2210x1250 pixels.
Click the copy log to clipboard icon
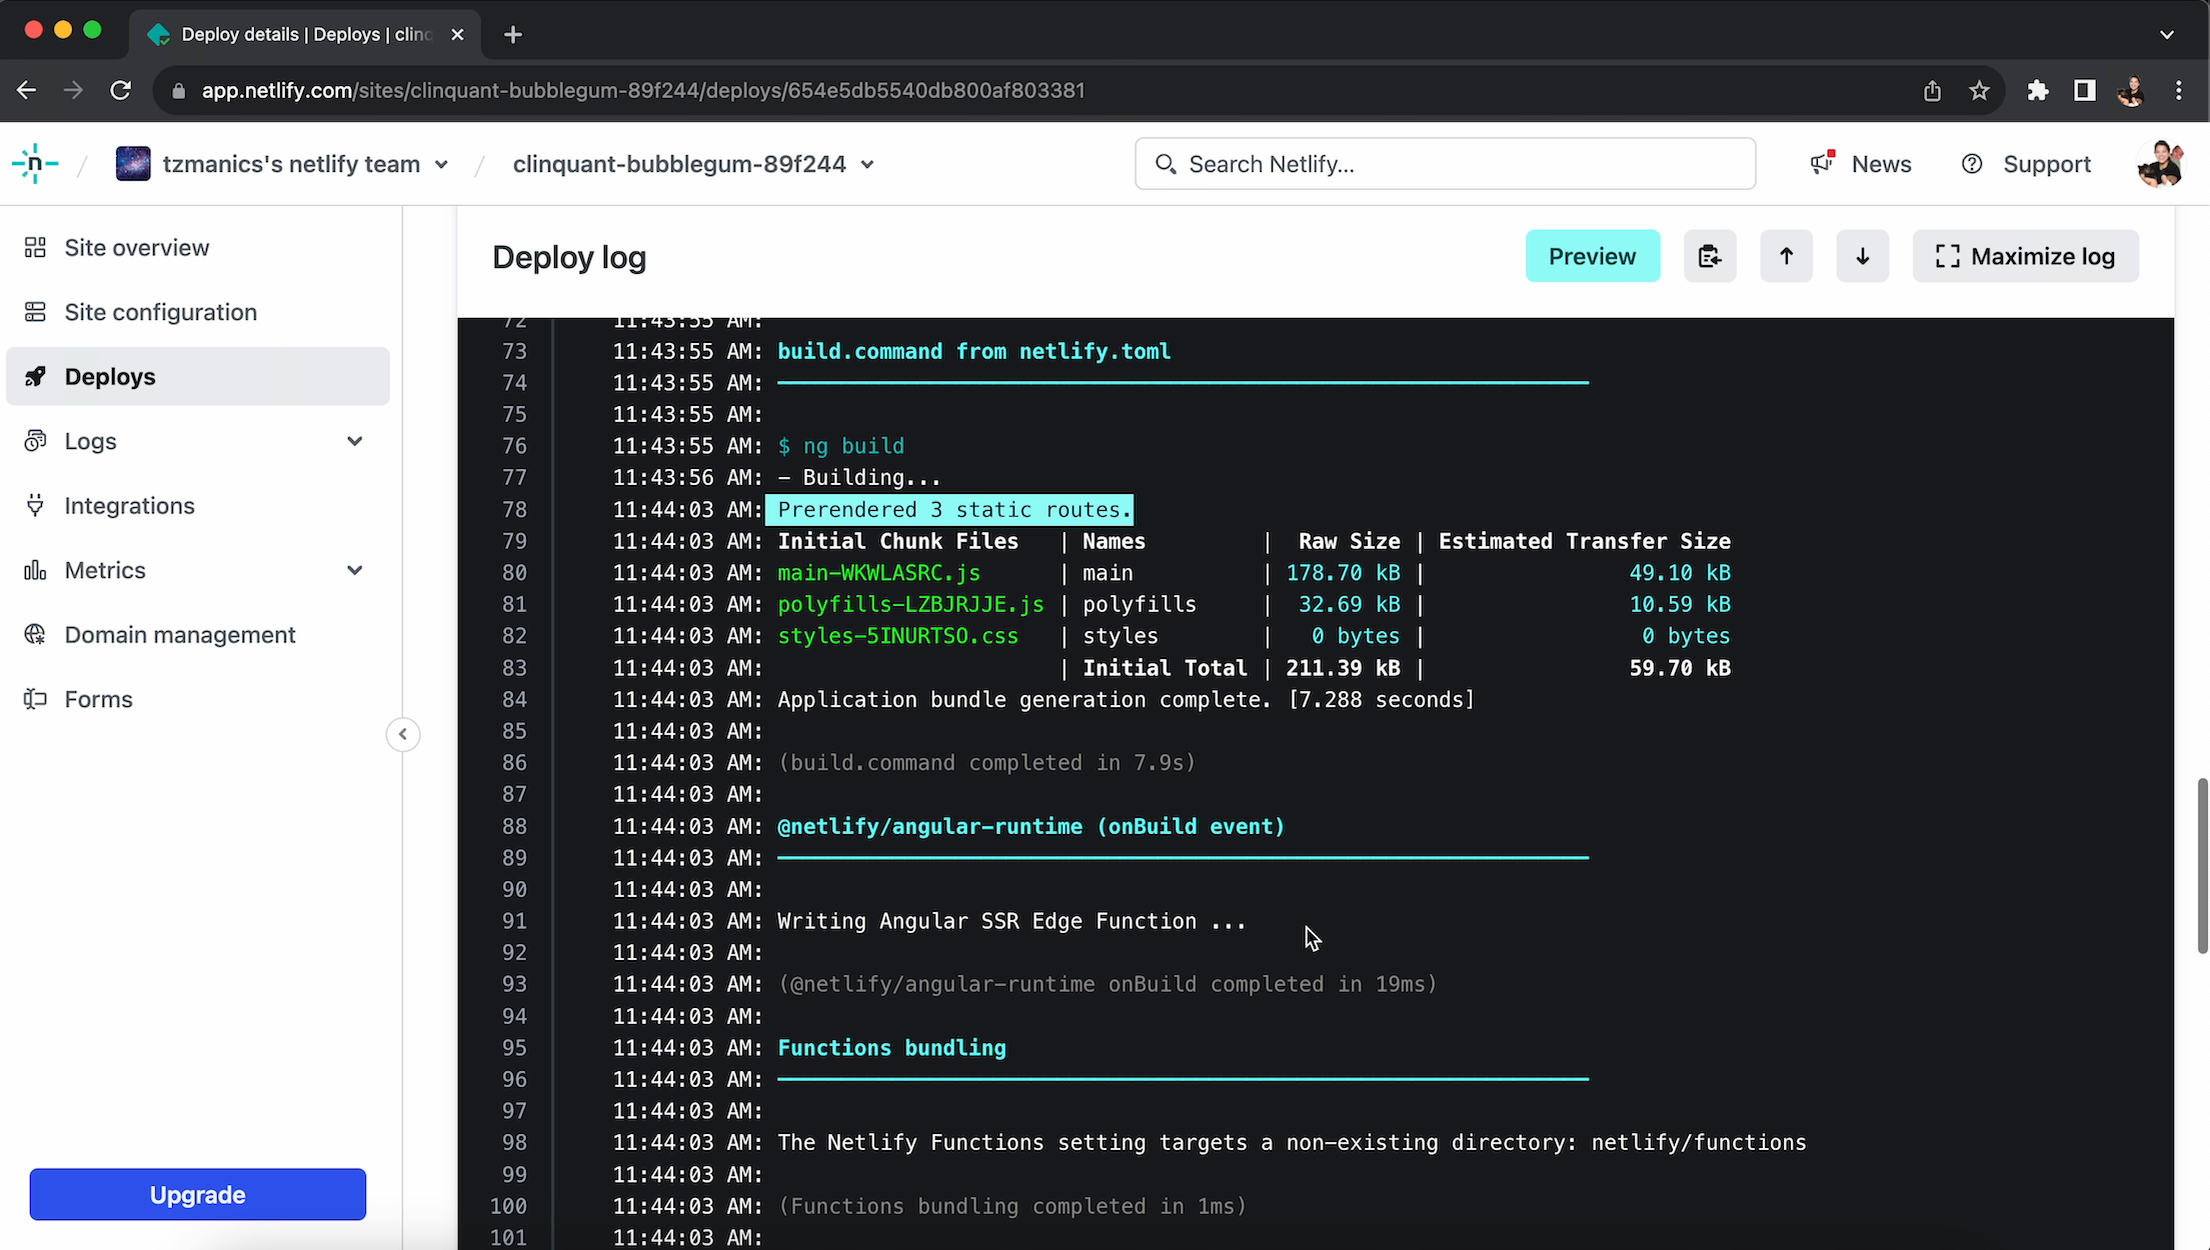point(1709,257)
